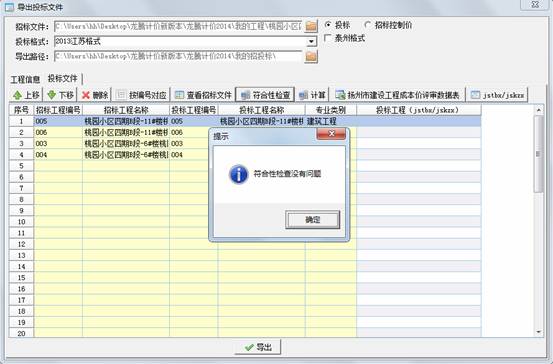Click the vertical scrollbar thumb of the table
553x364 pixels.
pos(539,154)
